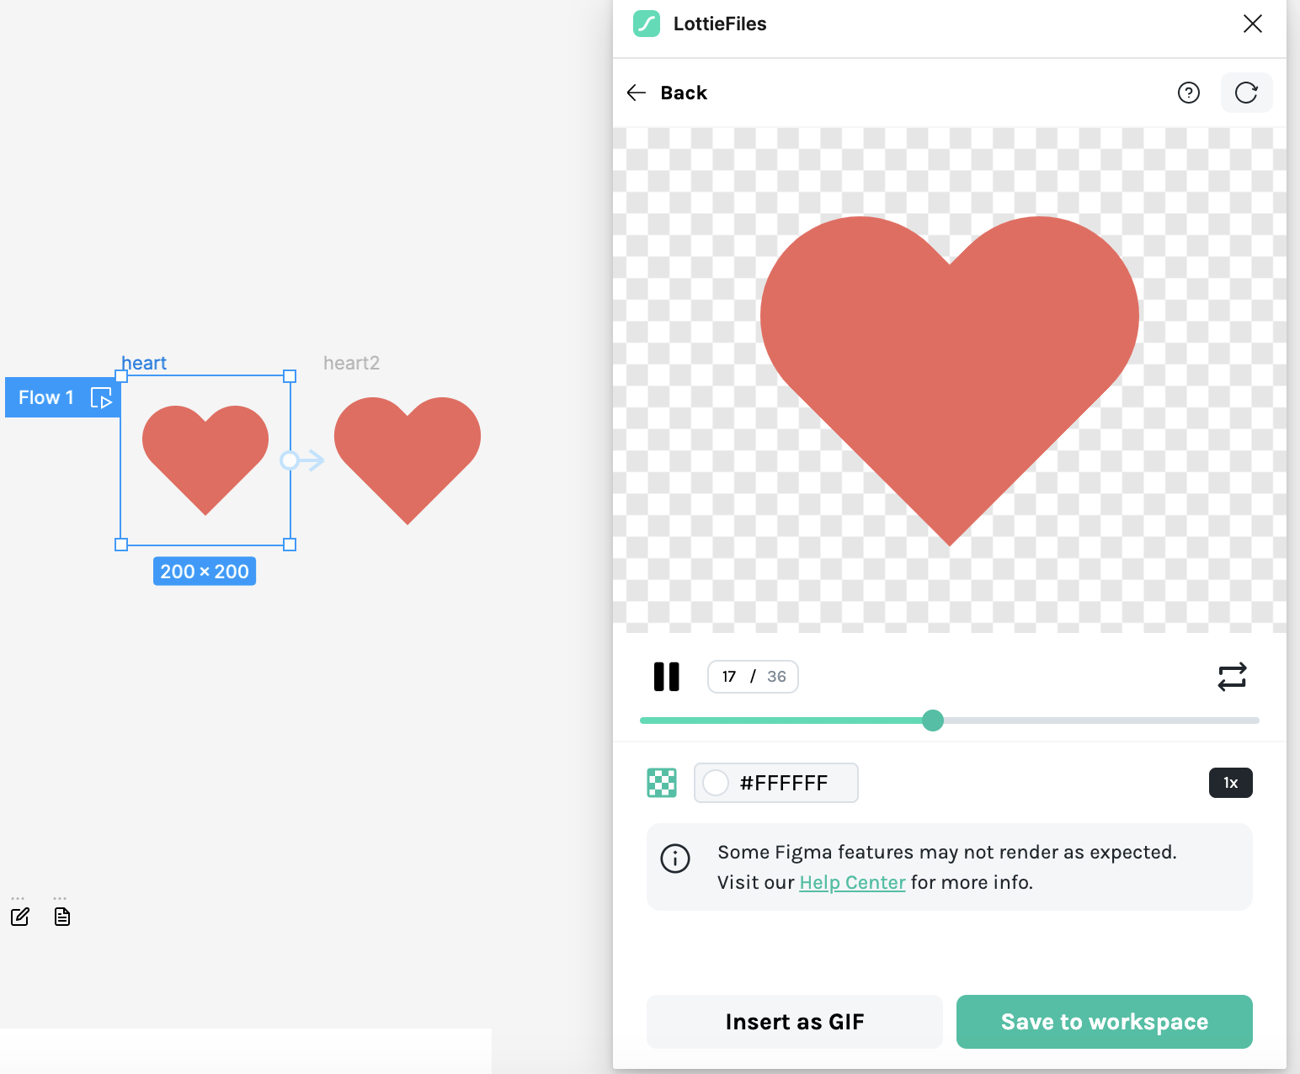Viewport: 1300px width, 1074px height.
Task: Click the edit pencil icon at bottom left
Action: [x=20, y=916]
